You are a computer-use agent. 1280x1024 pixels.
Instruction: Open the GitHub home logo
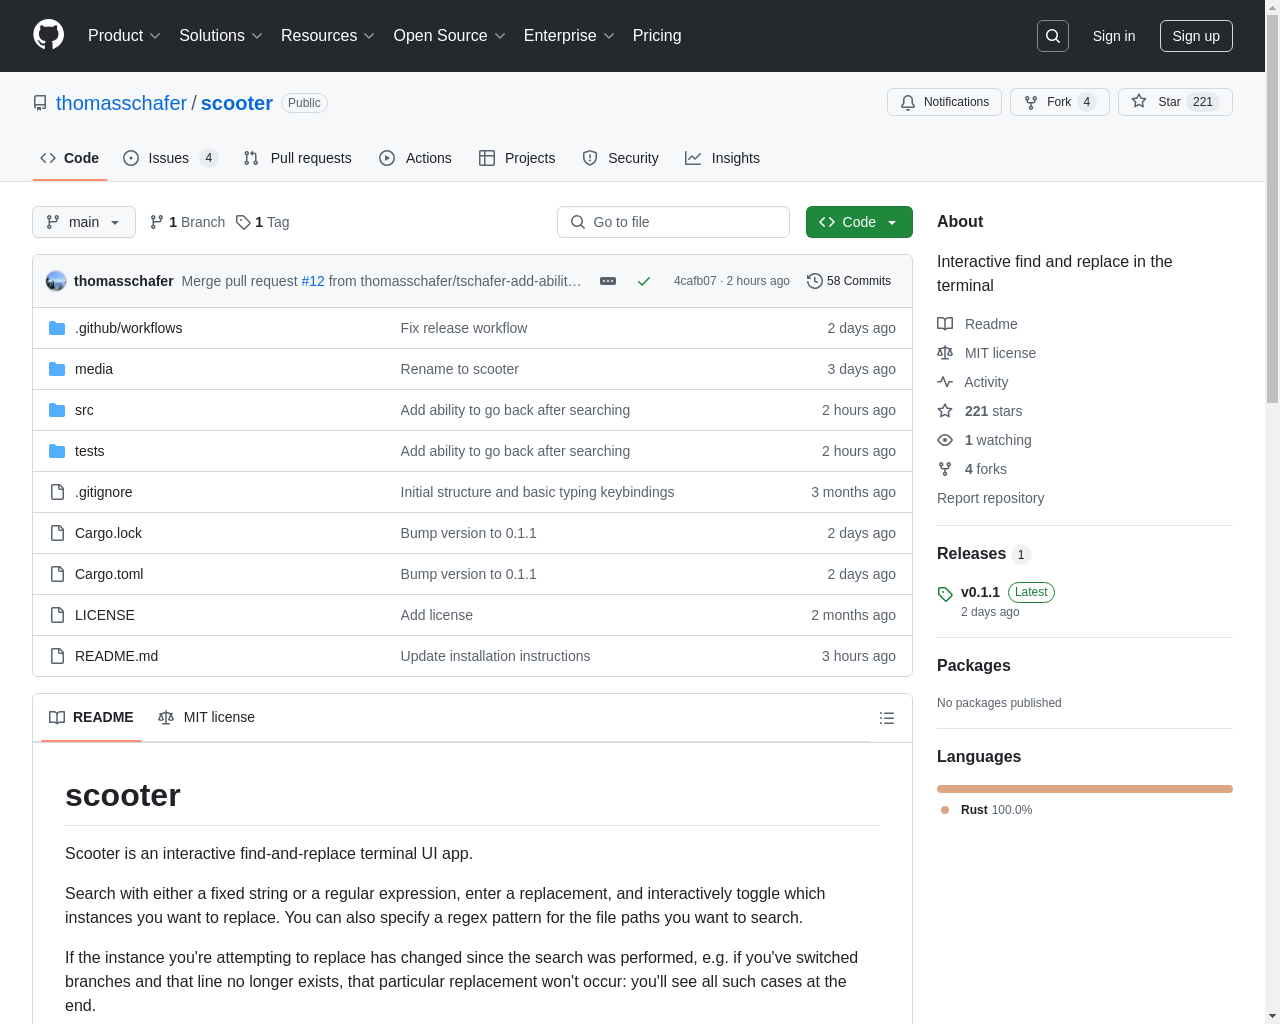click(x=48, y=35)
